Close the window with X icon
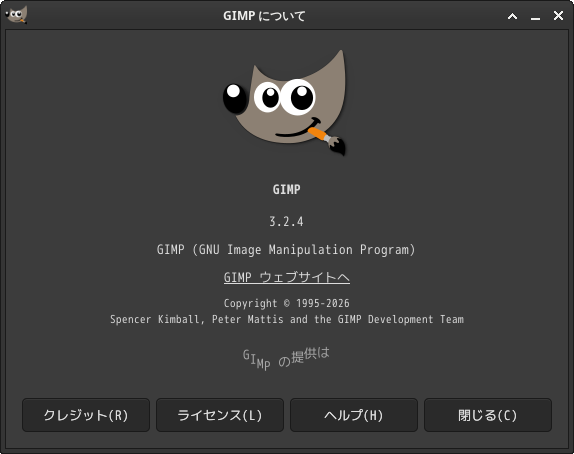This screenshot has width=574, height=454. pos(558,16)
